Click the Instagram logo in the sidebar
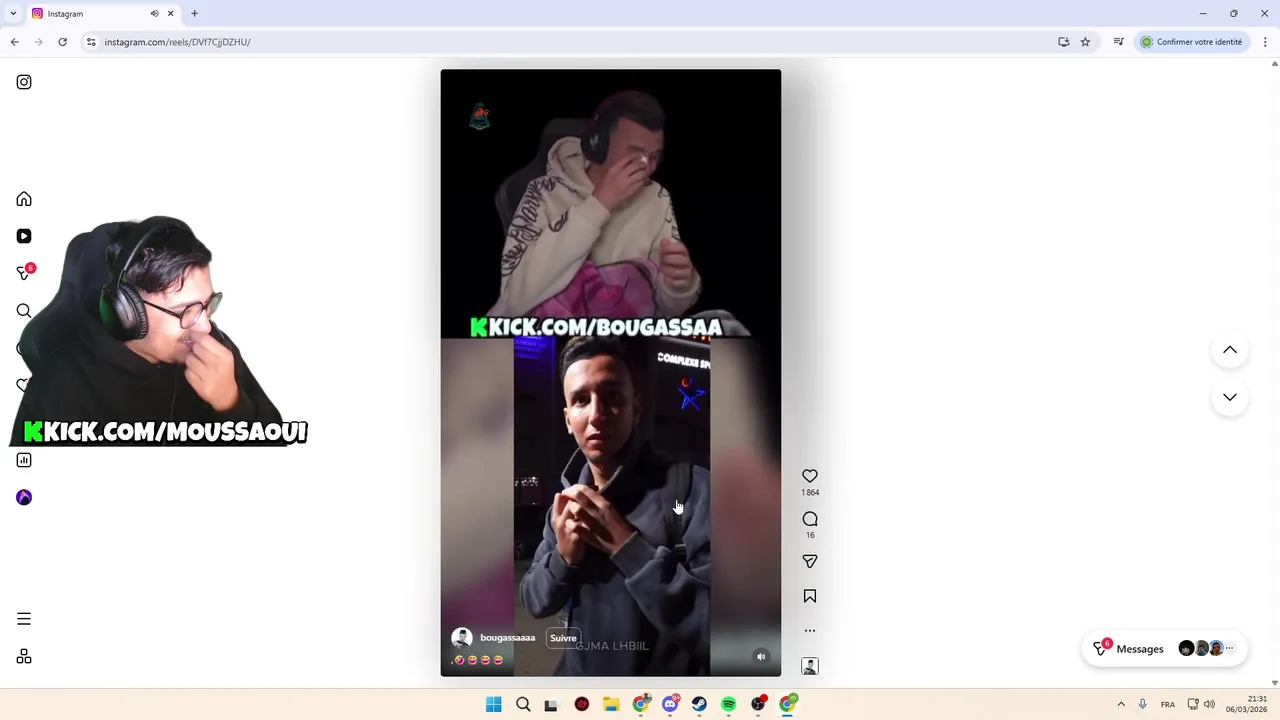The width and height of the screenshot is (1280, 720). click(x=24, y=82)
